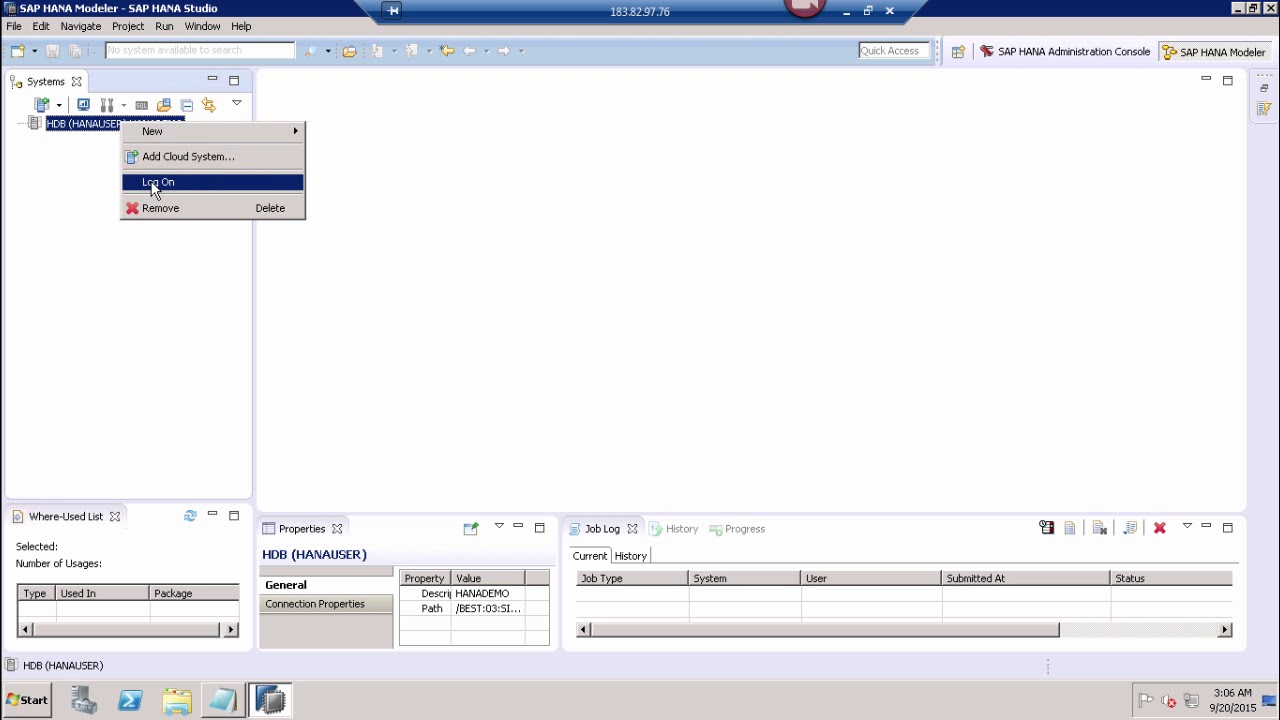Screen dimensions: 1280x720
Task: Click the Package column header
Action: [194, 593]
